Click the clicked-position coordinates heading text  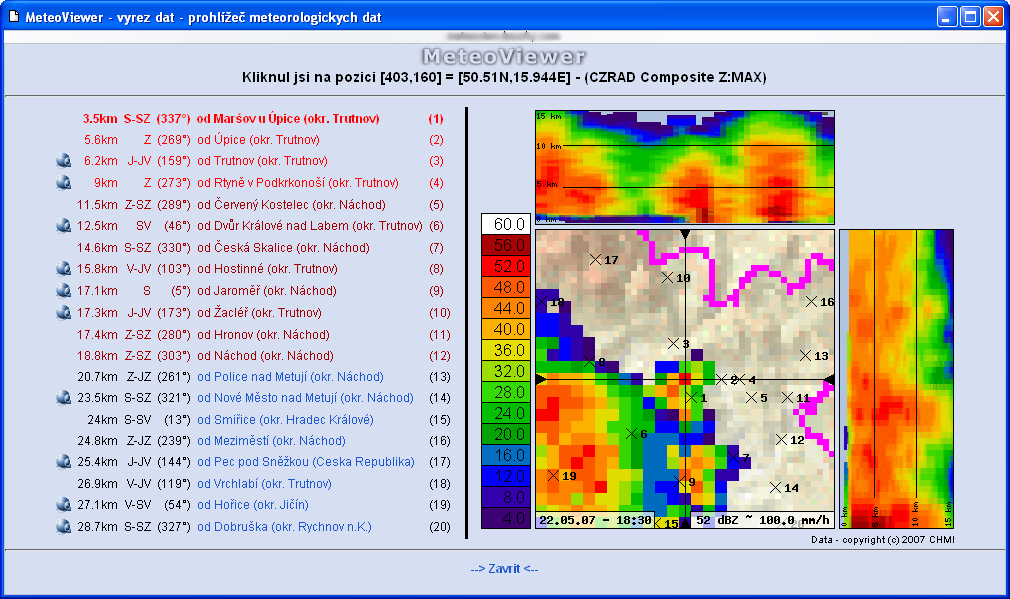pyautogui.click(x=504, y=77)
